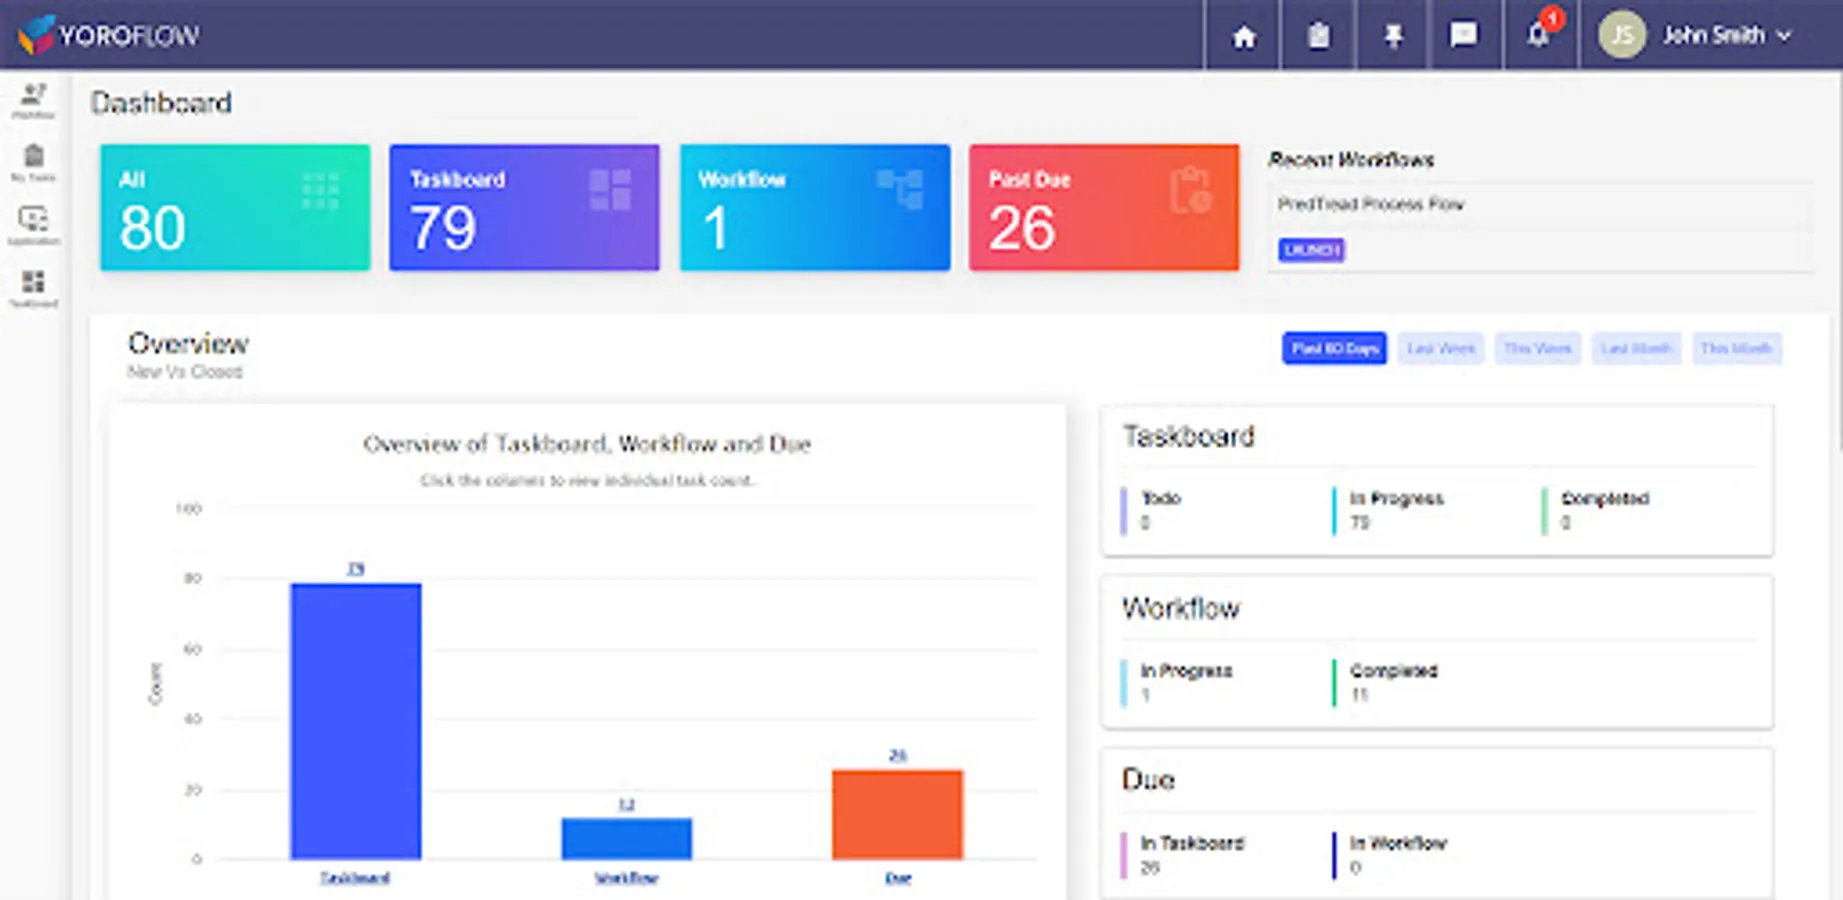1843x900 pixels.
Task: Click the Launch button under Recent Workflows
Action: 1311,250
